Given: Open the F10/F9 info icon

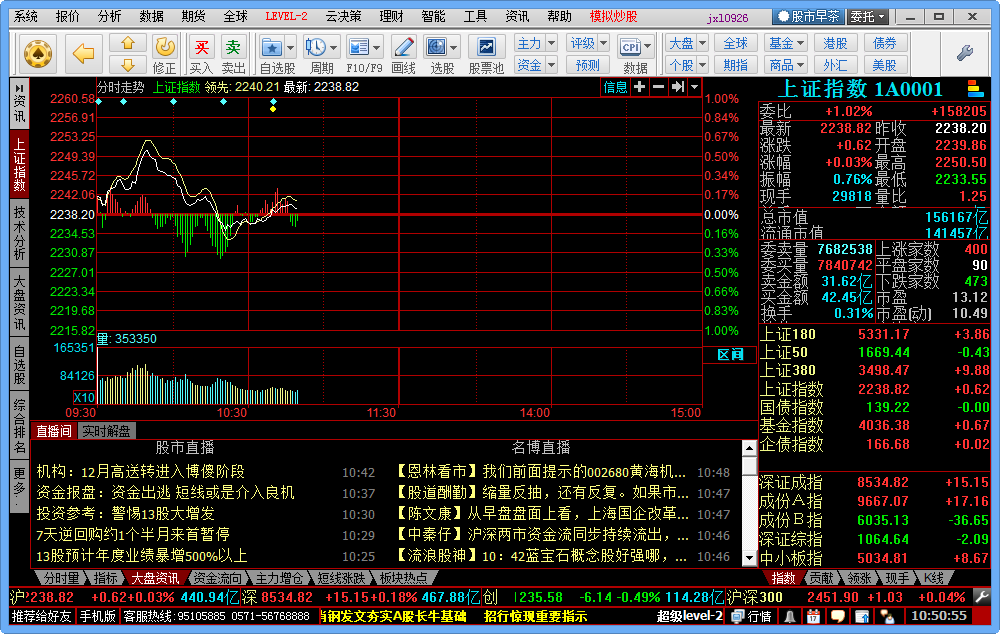Looking at the screenshot, I should click(359, 47).
